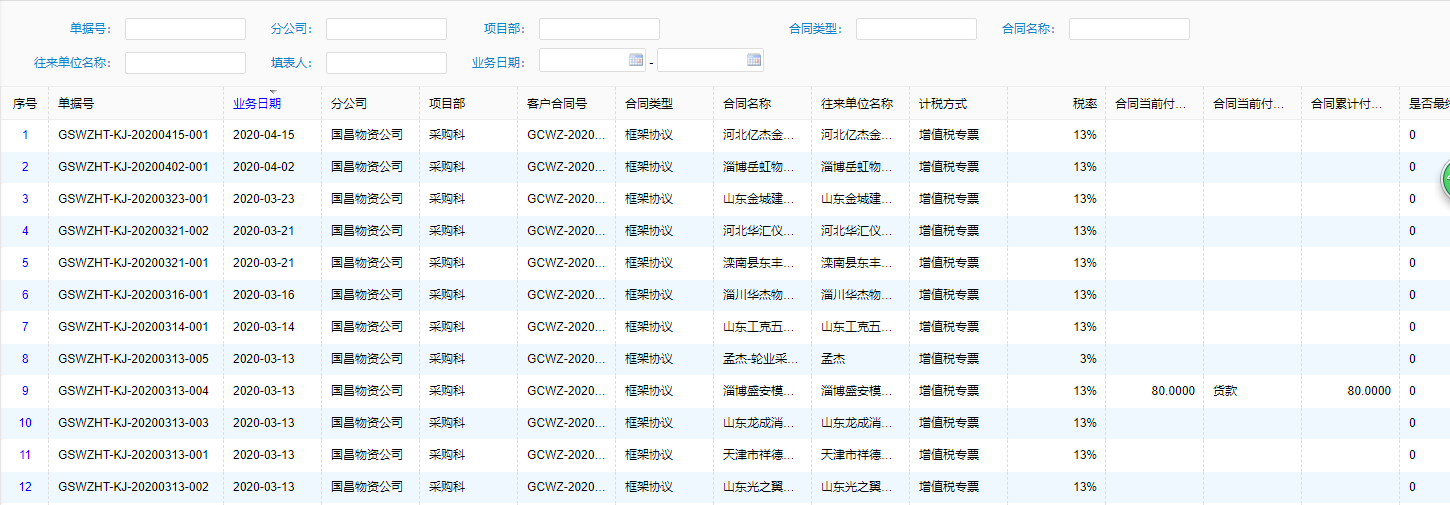Sort by the 业务日期 column header
The height and width of the screenshot is (505, 1450).
(257, 103)
